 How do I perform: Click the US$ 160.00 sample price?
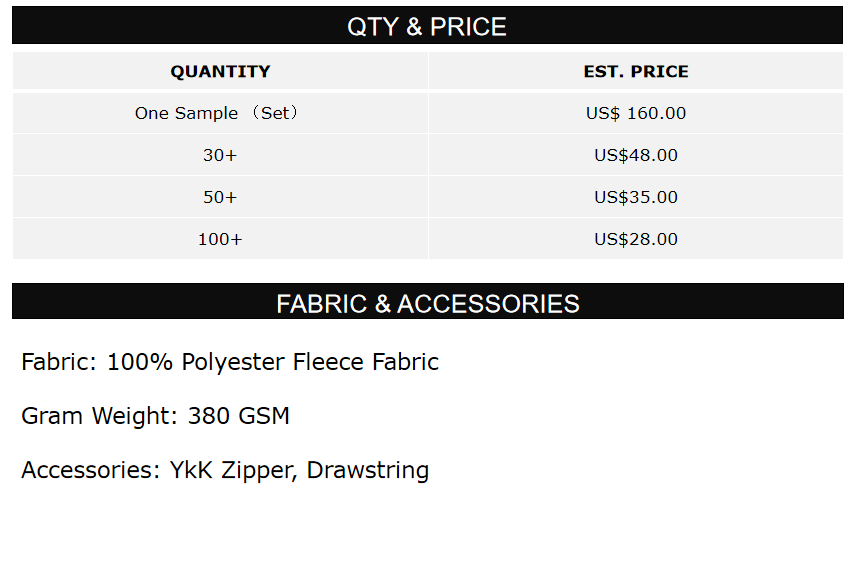click(636, 113)
